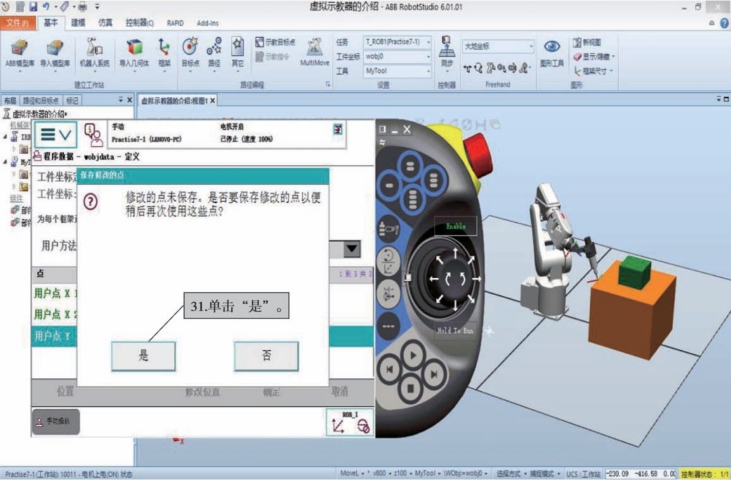
Task: Open the MoveL instruction template in status bar
Action: (352, 473)
